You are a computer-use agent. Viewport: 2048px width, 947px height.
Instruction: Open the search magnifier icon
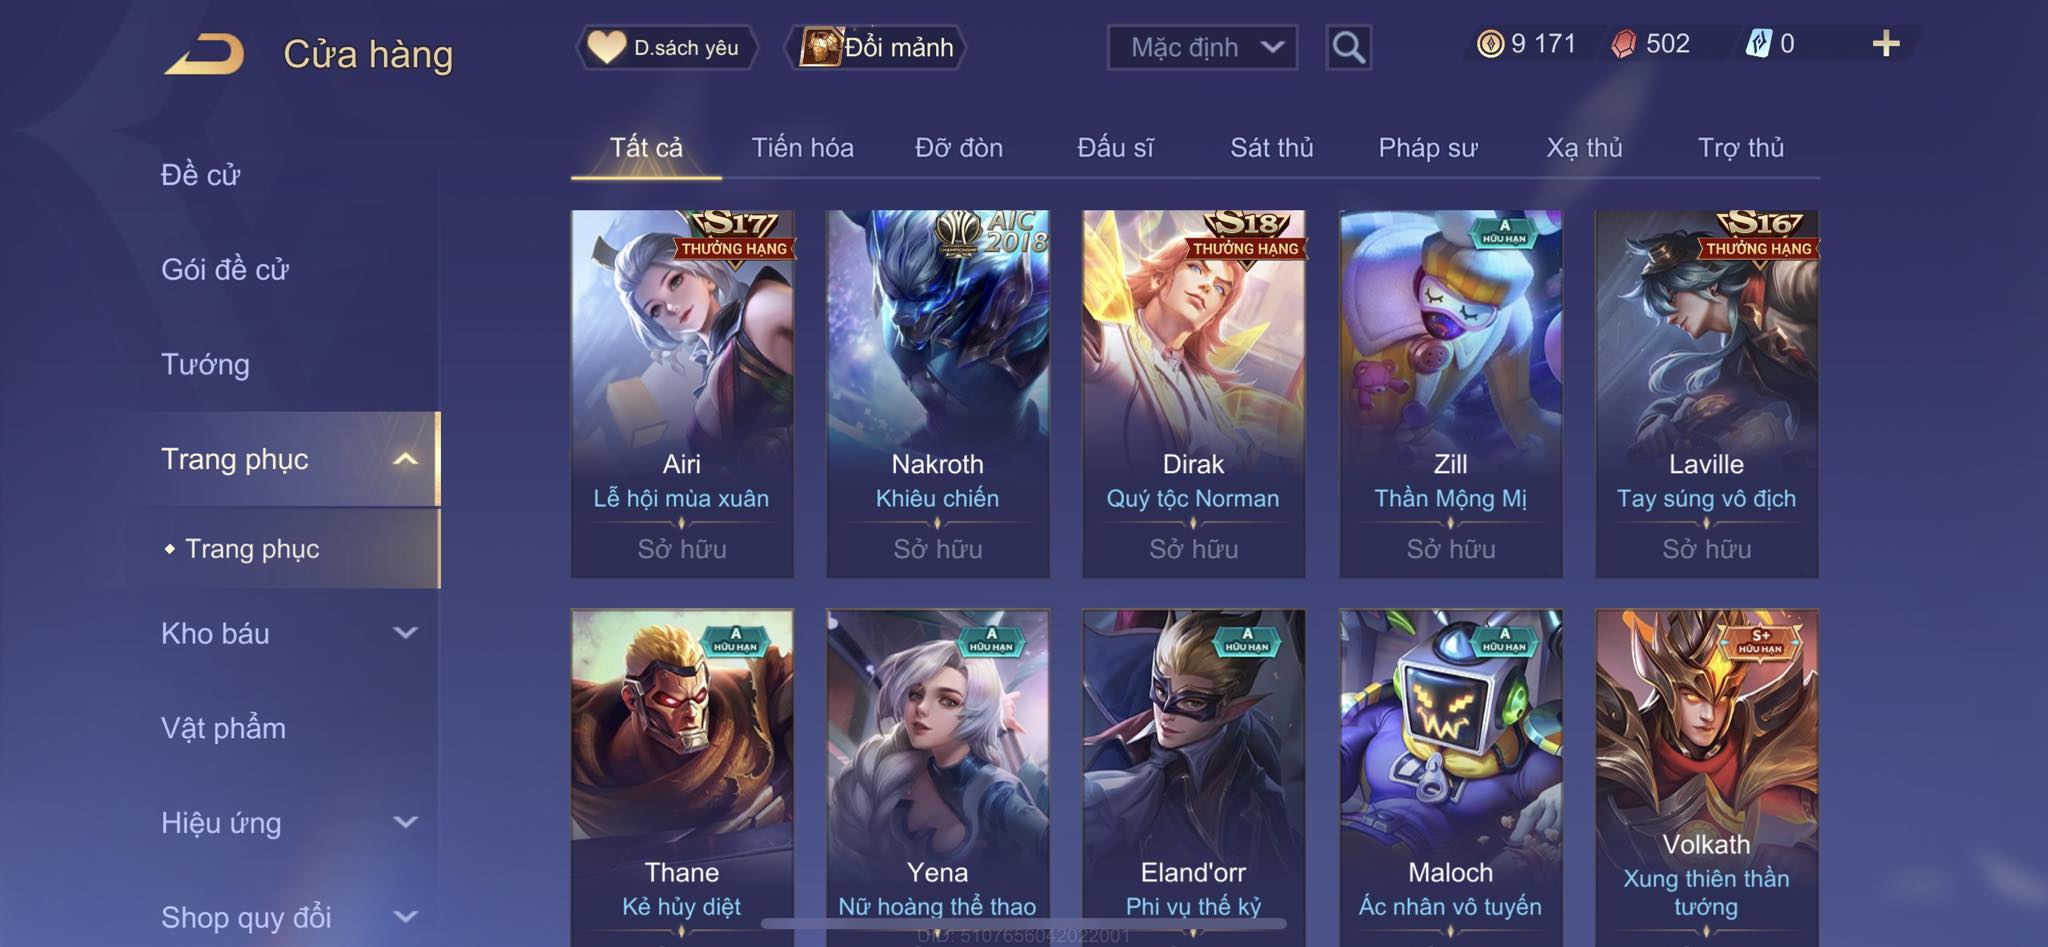pos(1348,47)
